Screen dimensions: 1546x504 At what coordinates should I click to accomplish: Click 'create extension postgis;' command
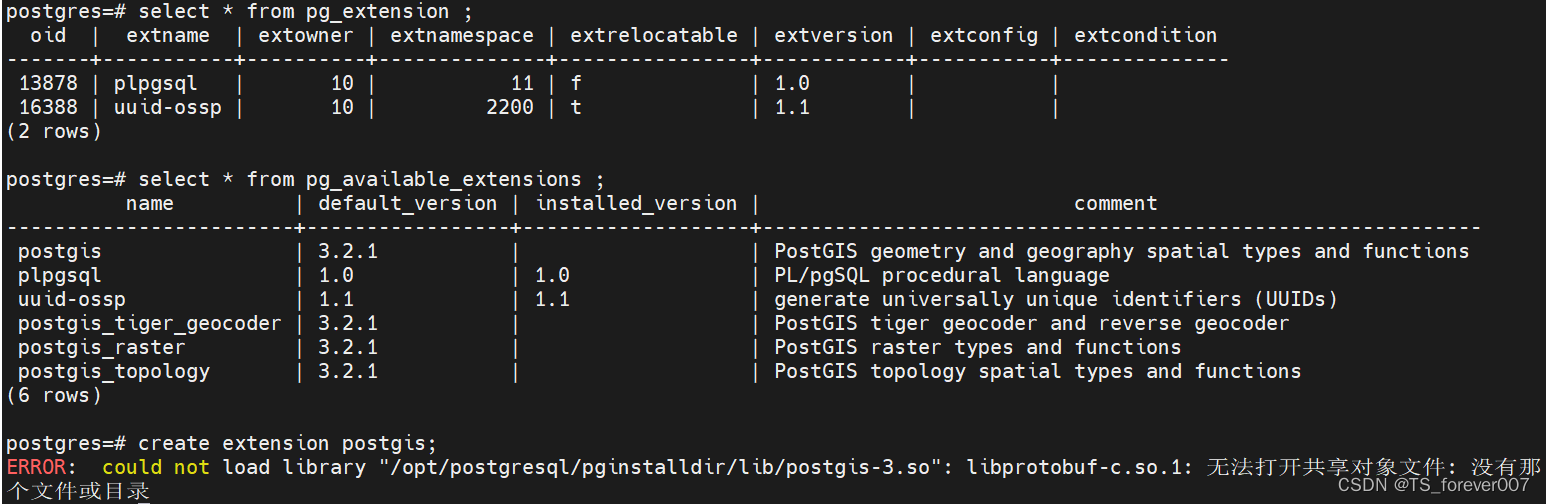click(x=288, y=444)
